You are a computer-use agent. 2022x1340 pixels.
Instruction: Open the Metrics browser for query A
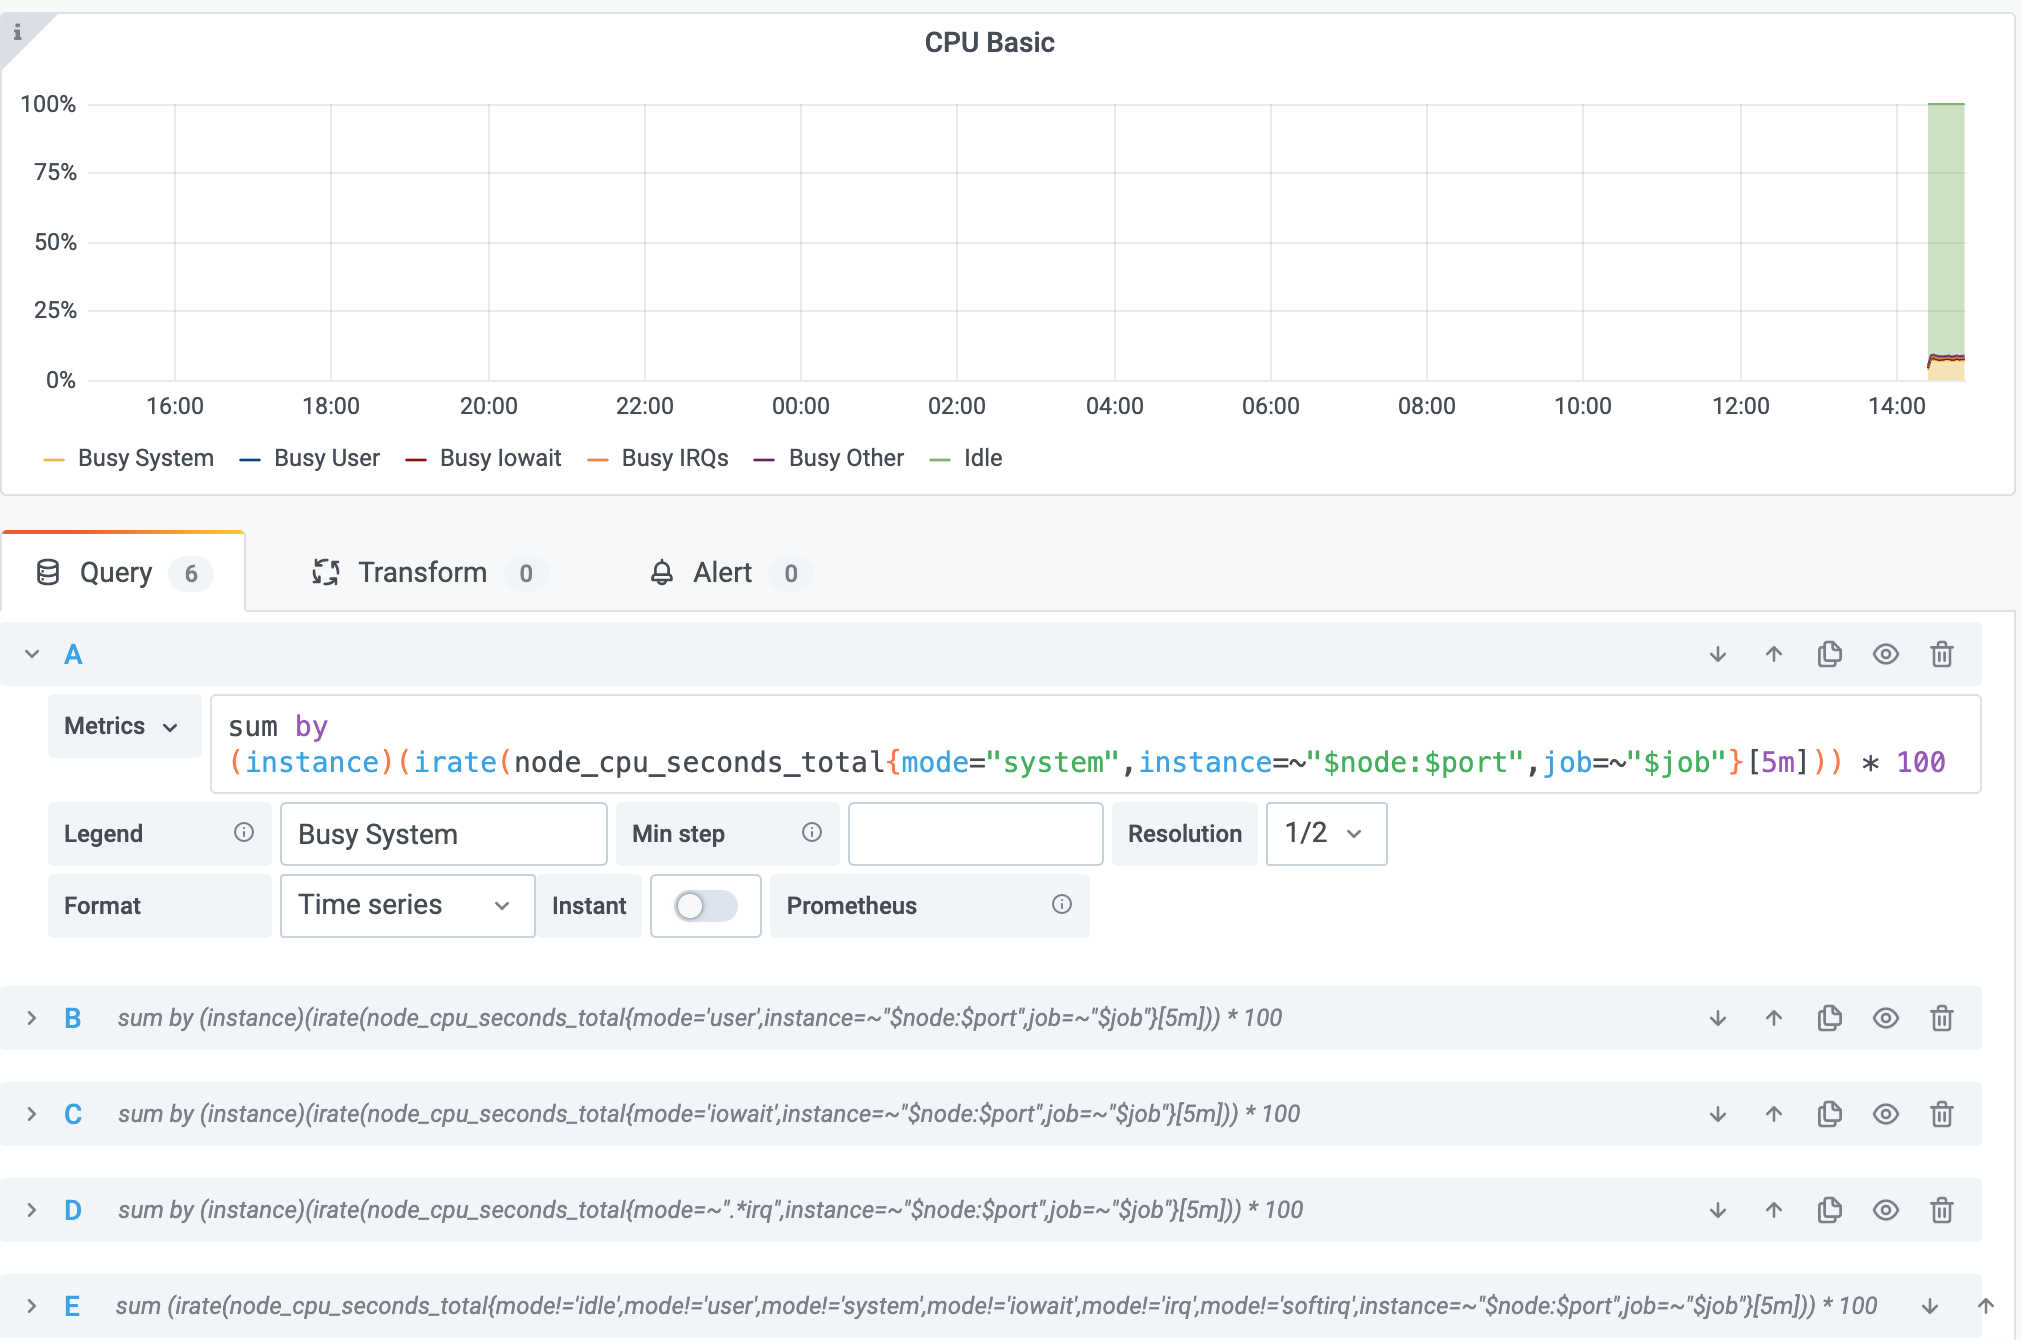point(124,726)
